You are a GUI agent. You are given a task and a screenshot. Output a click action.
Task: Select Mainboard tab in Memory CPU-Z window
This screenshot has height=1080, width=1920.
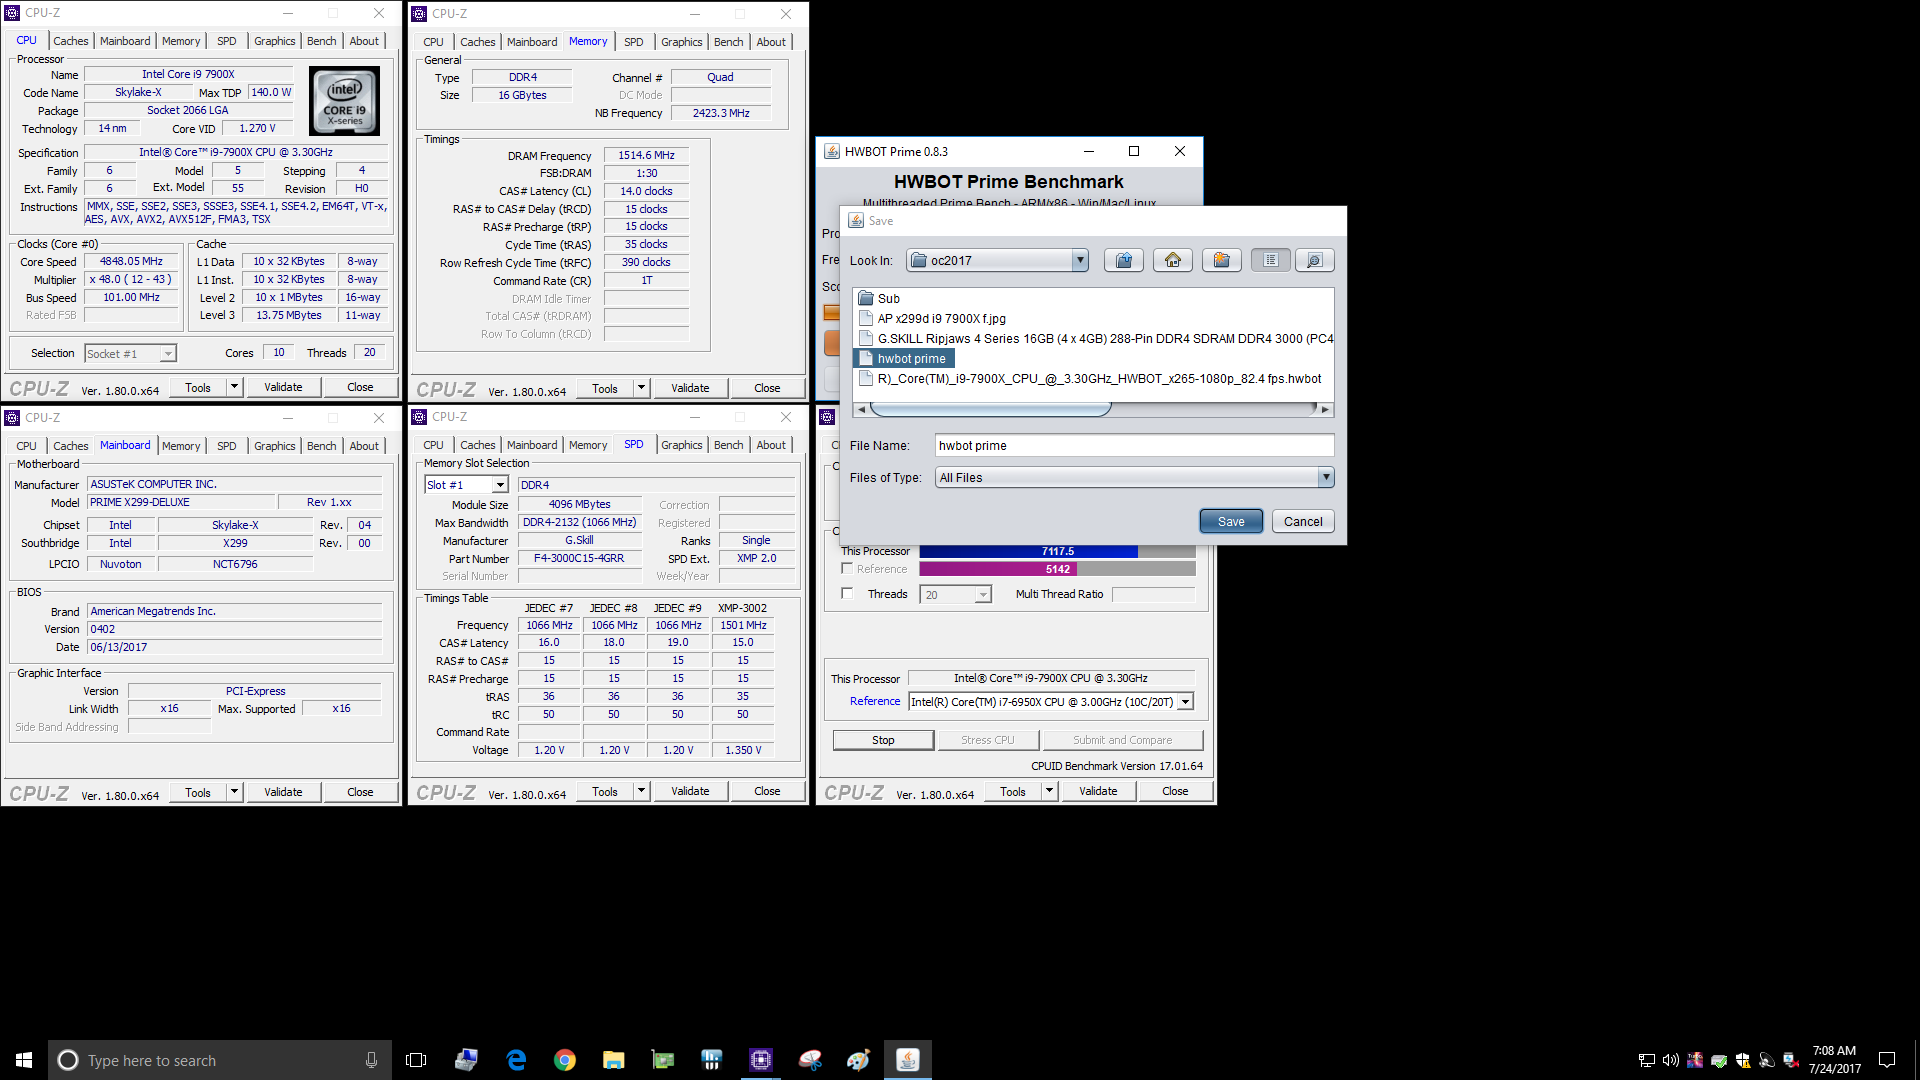[532, 42]
